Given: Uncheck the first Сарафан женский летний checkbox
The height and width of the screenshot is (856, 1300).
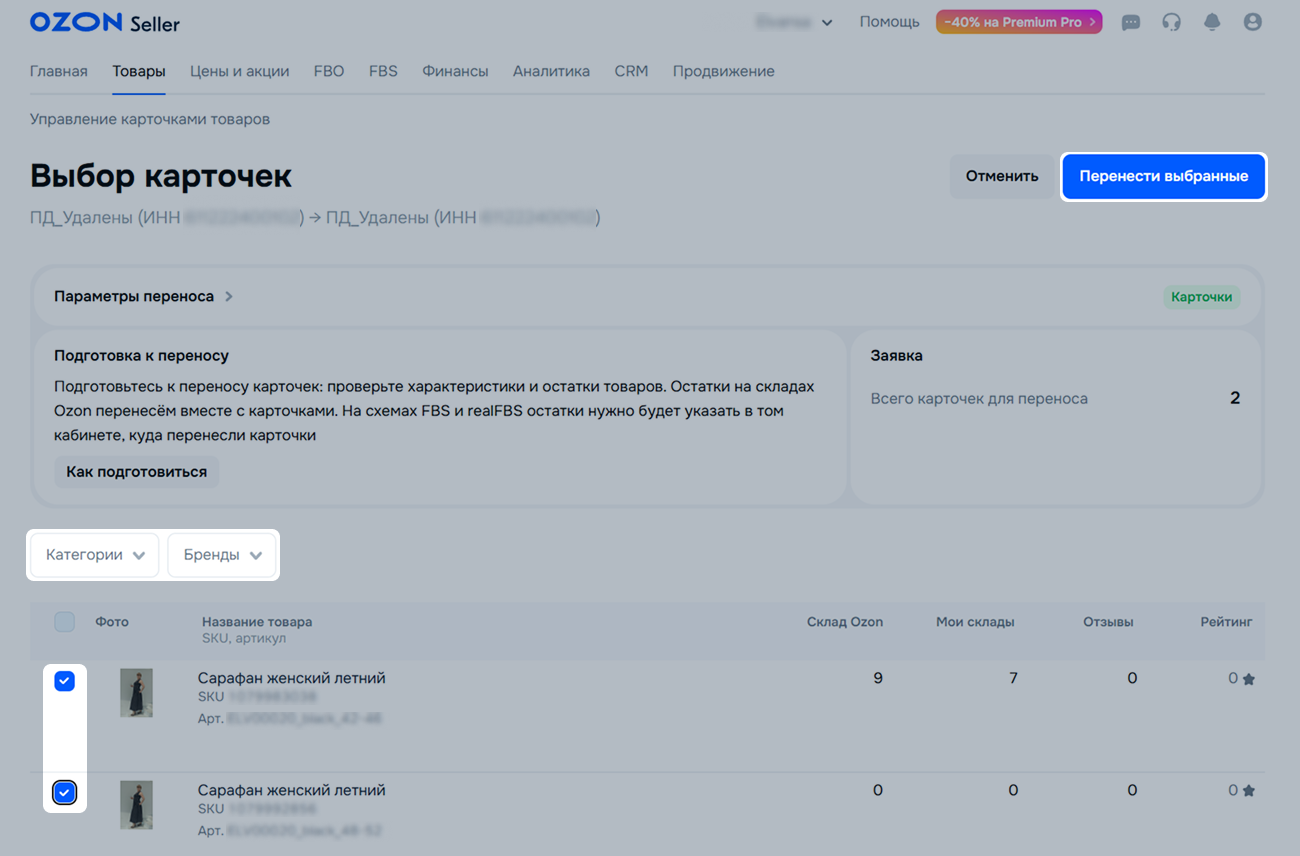Looking at the screenshot, I should tap(64, 681).
